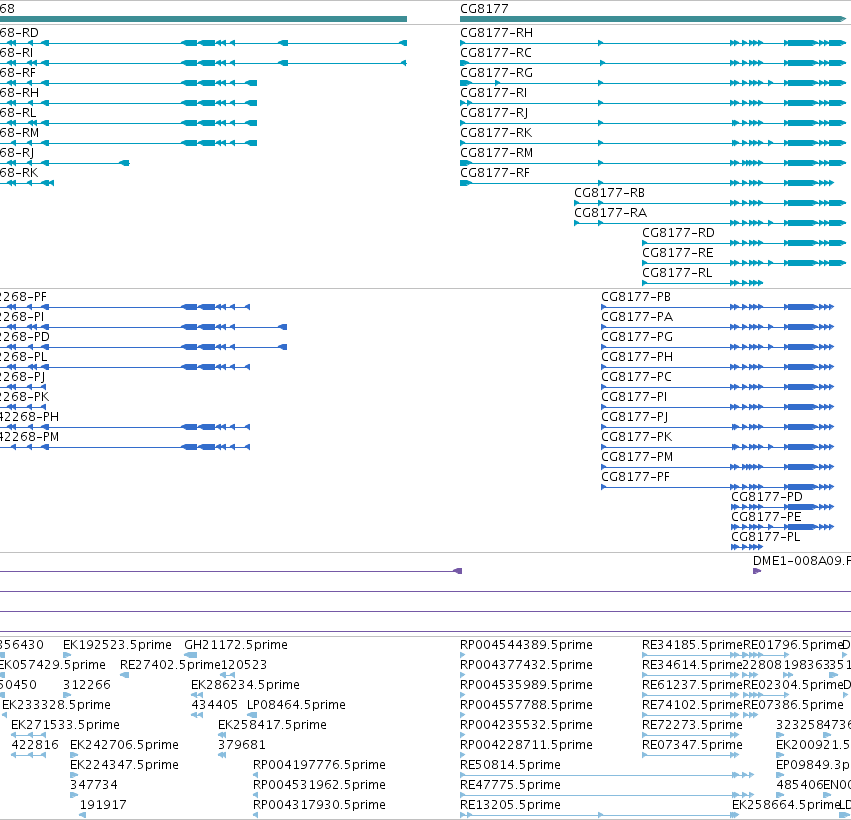This screenshot has height=820, width=851.
Task: Click the CG8177-RG transcript label
Action: (x=496, y=73)
